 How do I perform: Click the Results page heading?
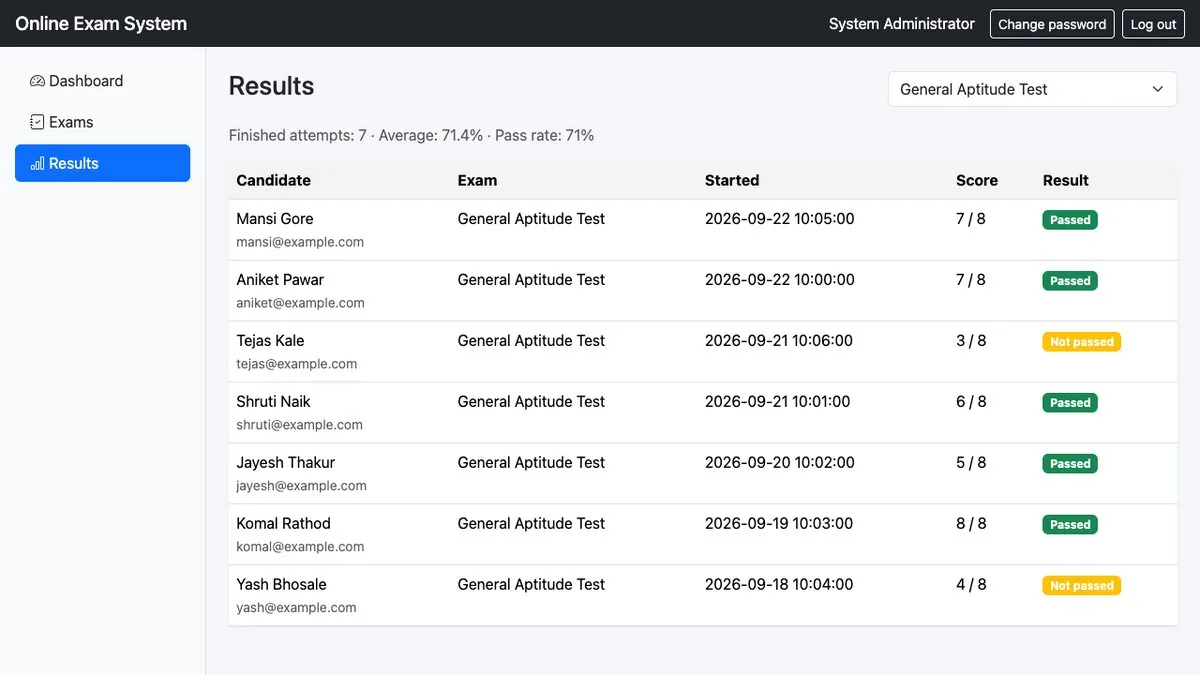pos(271,86)
